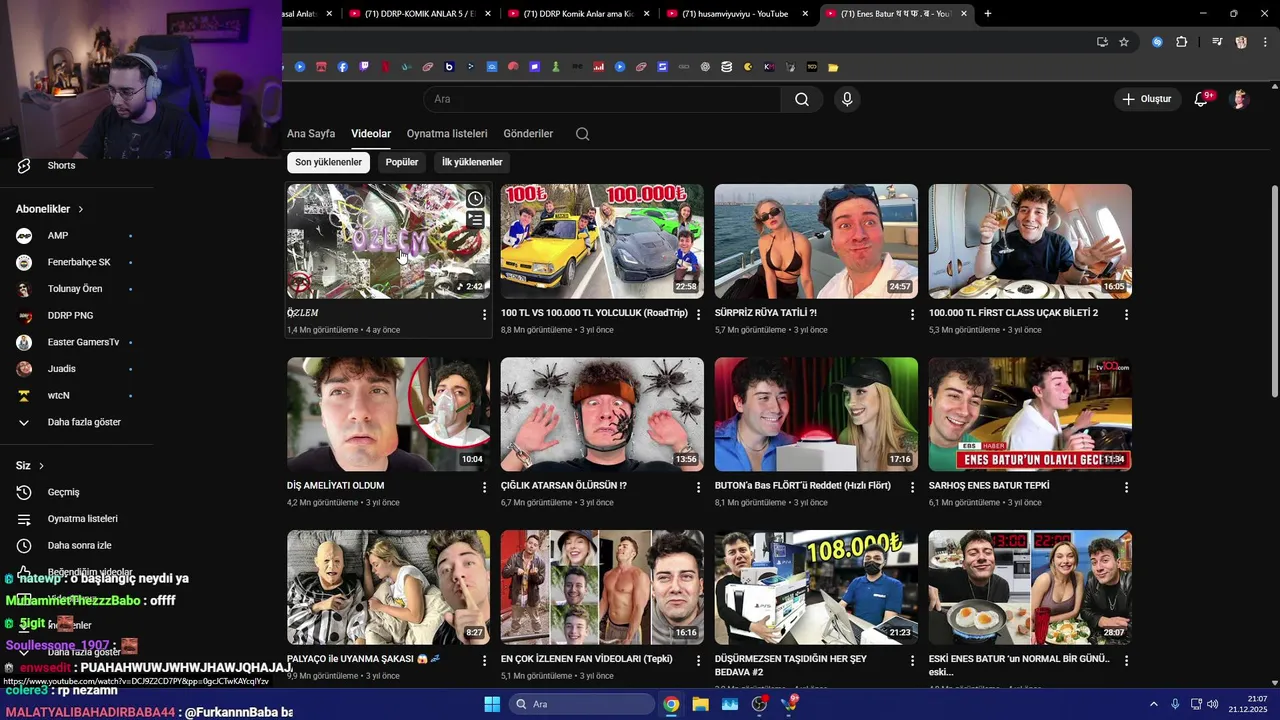Click YouTube search input field
This screenshot has width=1280, height=720.
[x=602, y=99]
